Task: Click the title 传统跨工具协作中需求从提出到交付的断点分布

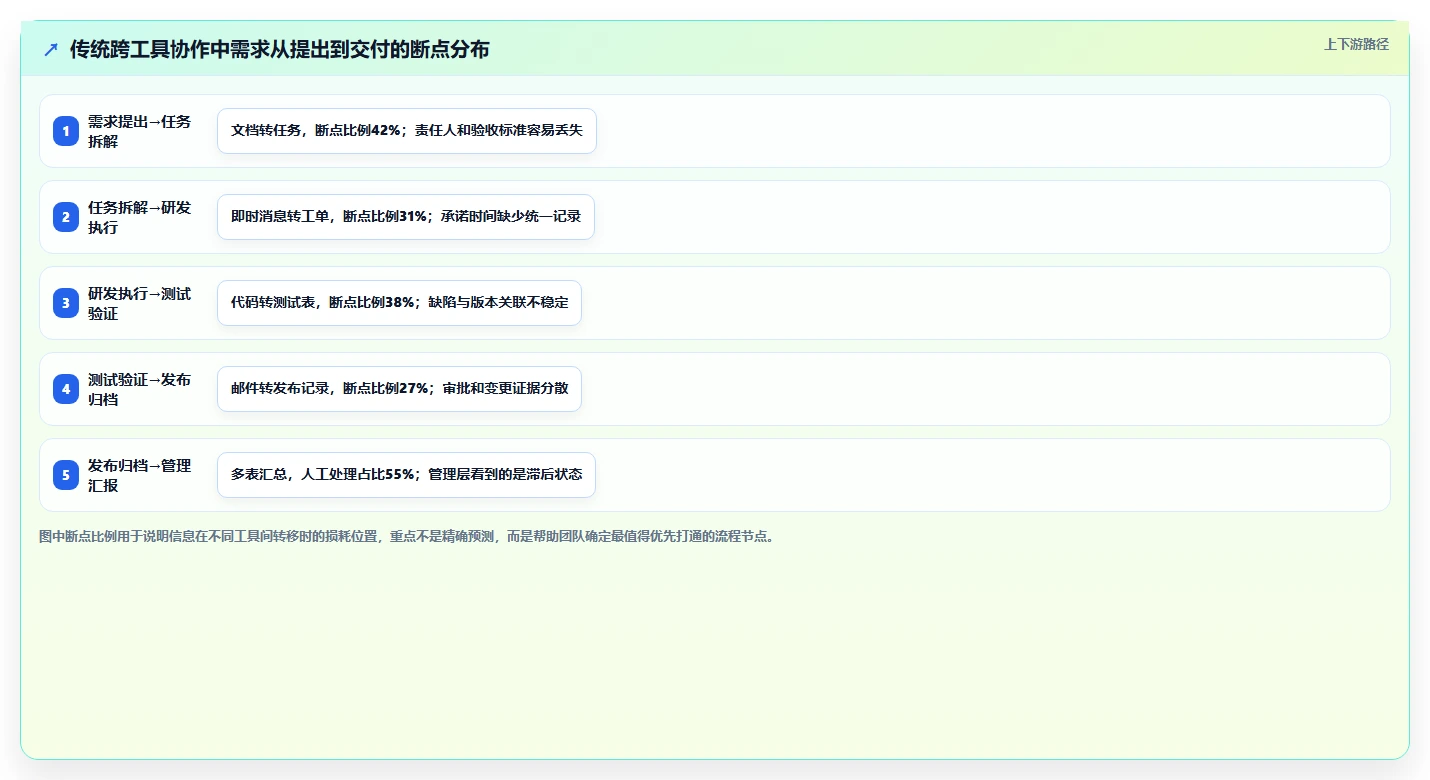Action: 279,49
